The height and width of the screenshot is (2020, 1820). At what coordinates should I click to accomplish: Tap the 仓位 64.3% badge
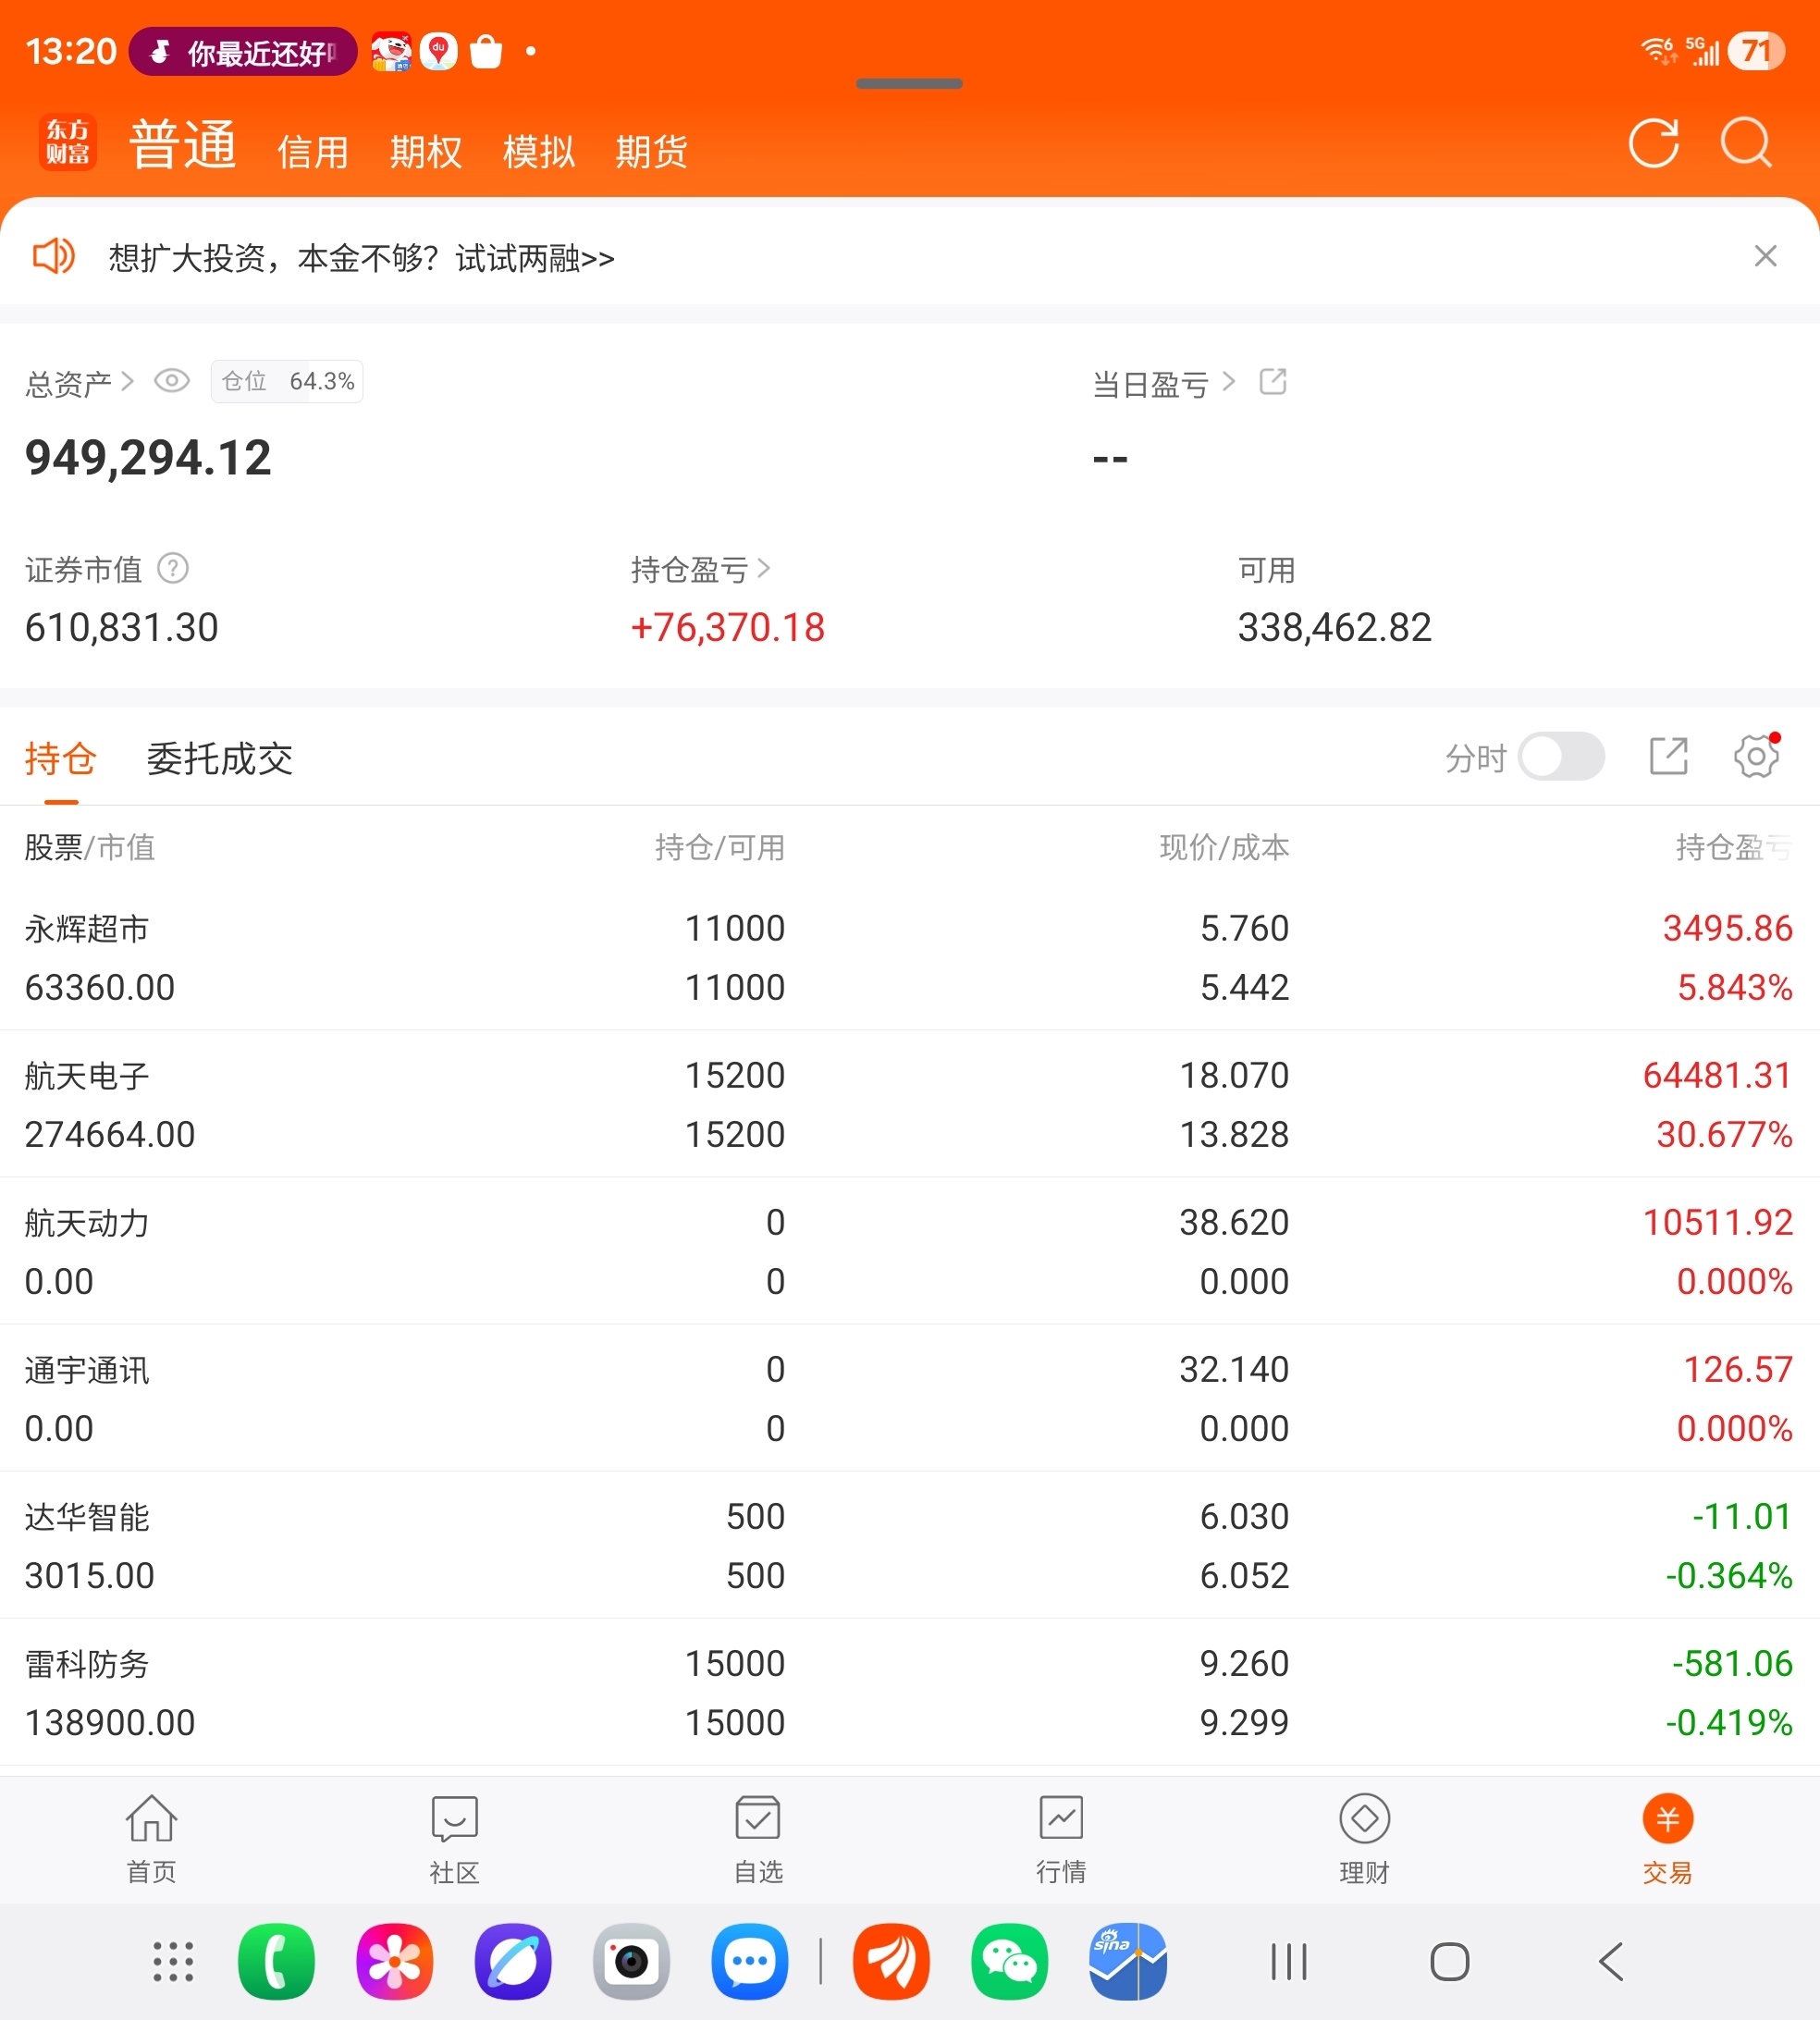click(287, 382)
